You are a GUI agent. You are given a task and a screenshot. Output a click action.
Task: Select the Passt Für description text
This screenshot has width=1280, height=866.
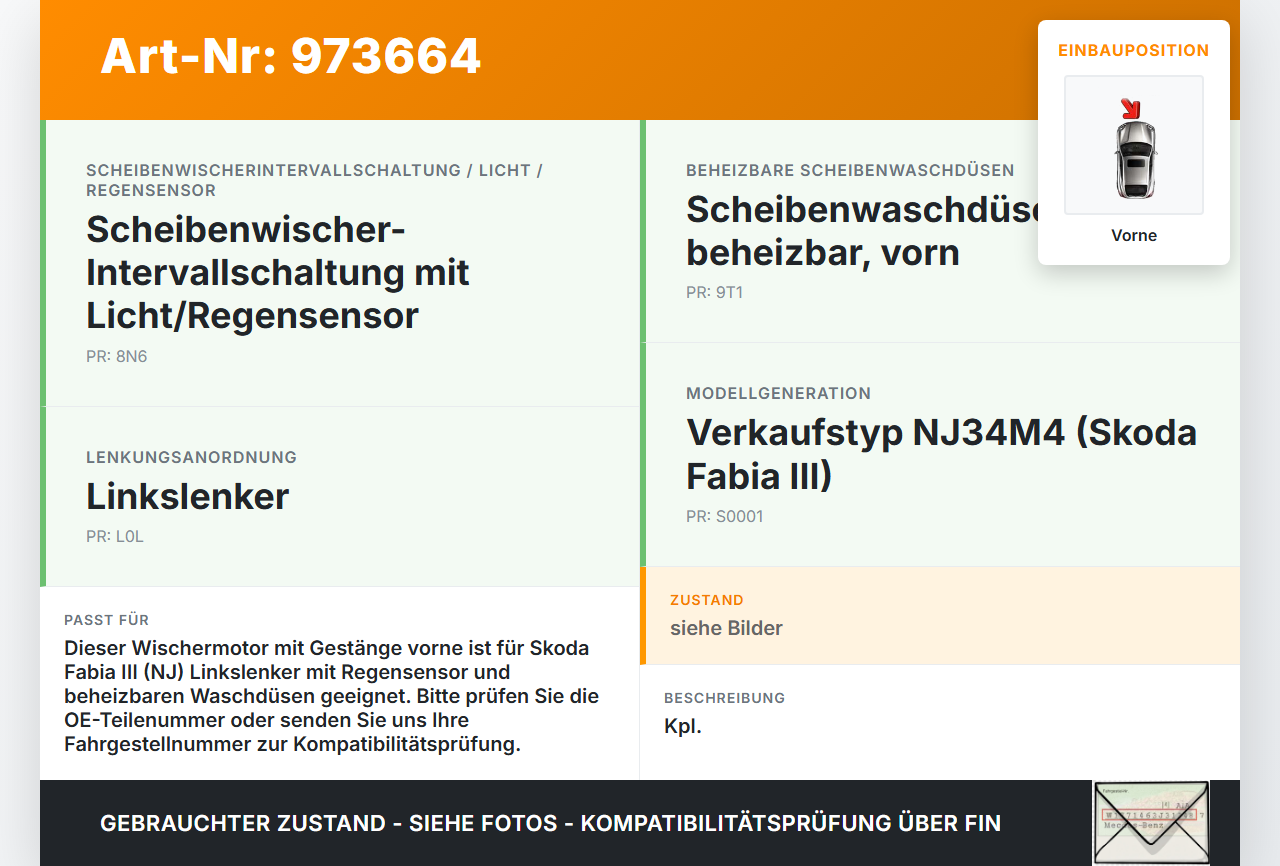click(332, 695)
